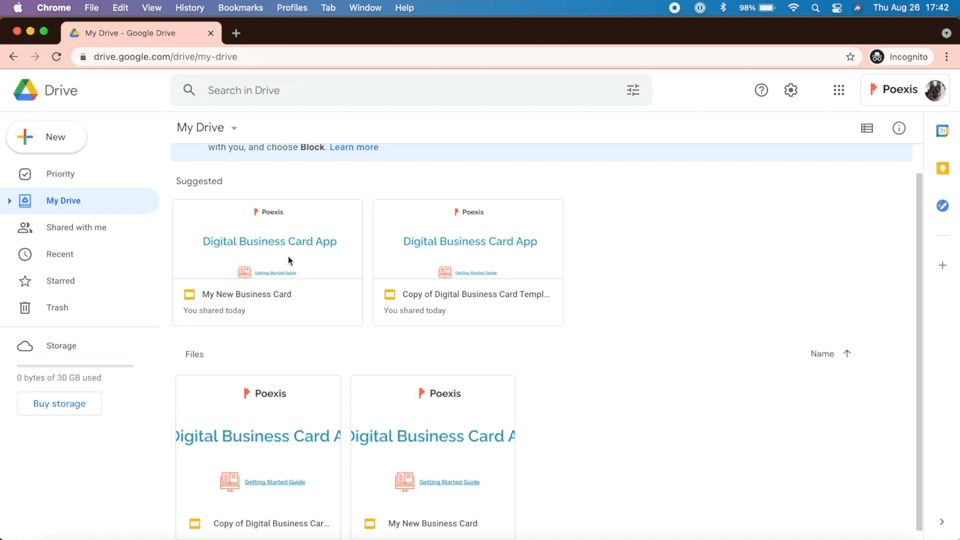Click the Search in Drive field
This screenshot has width=960, height=540.
pyautogui.click(x=410, y=90)
